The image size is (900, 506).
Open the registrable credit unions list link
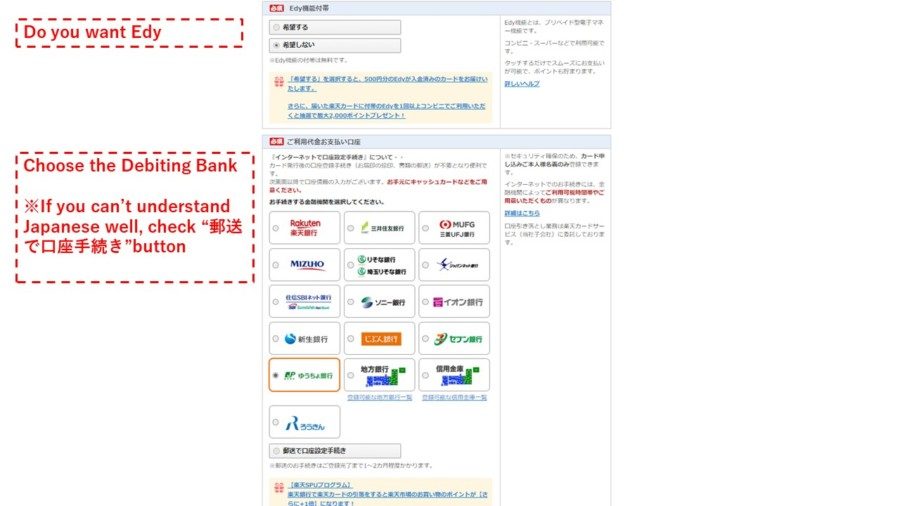point(455,397)
